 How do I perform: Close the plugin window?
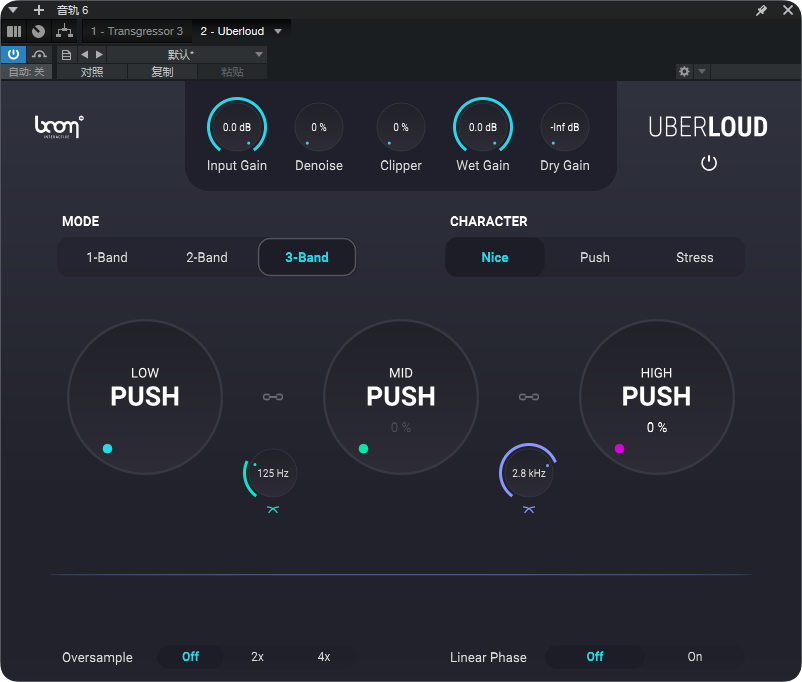788,10
